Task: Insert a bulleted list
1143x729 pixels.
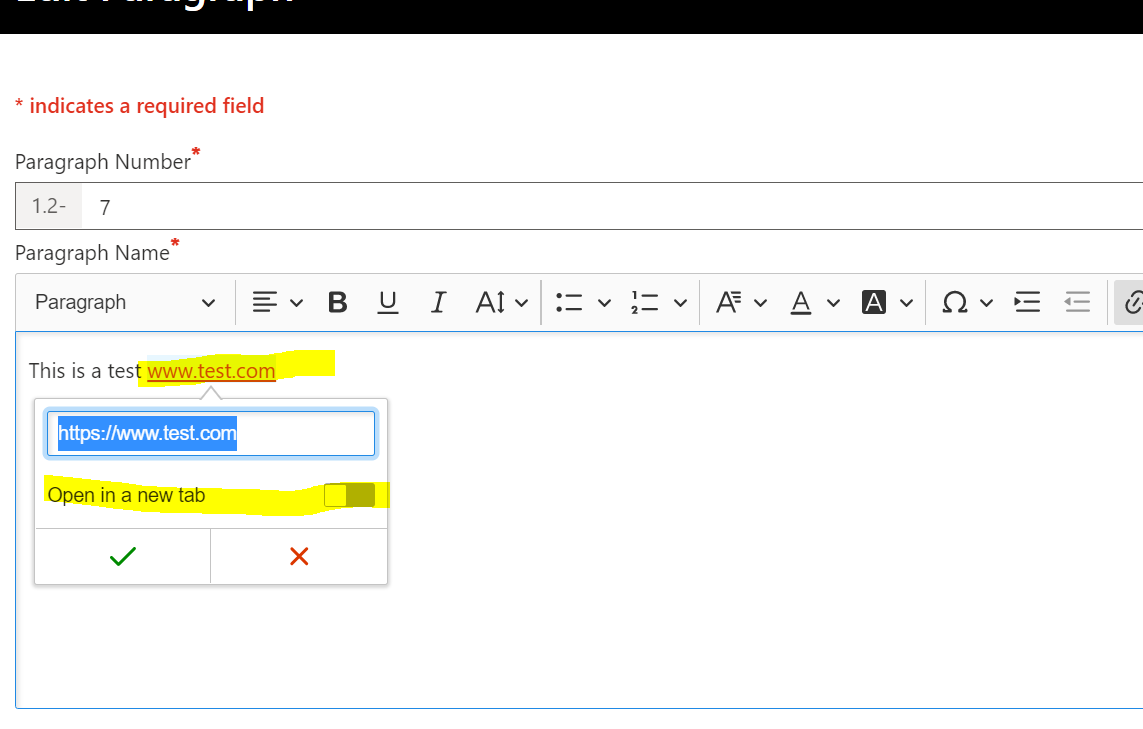Action: coord(569,302)
